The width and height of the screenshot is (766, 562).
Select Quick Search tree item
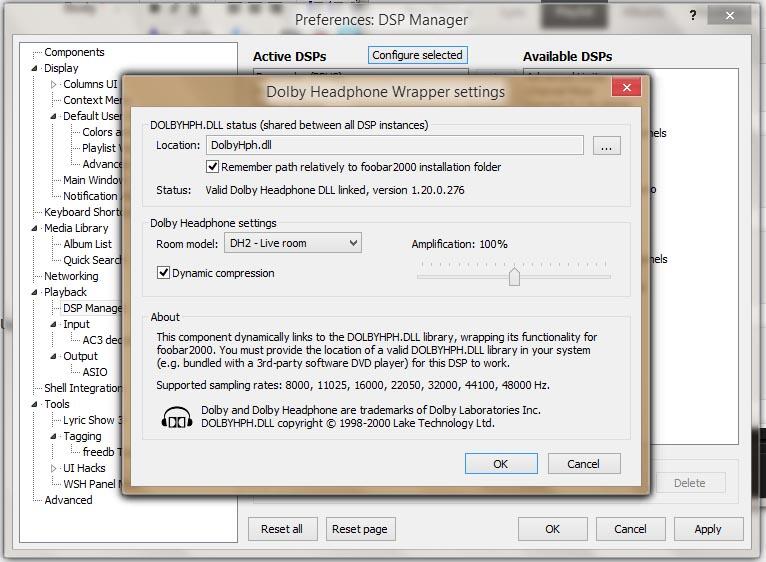(92, 260)
